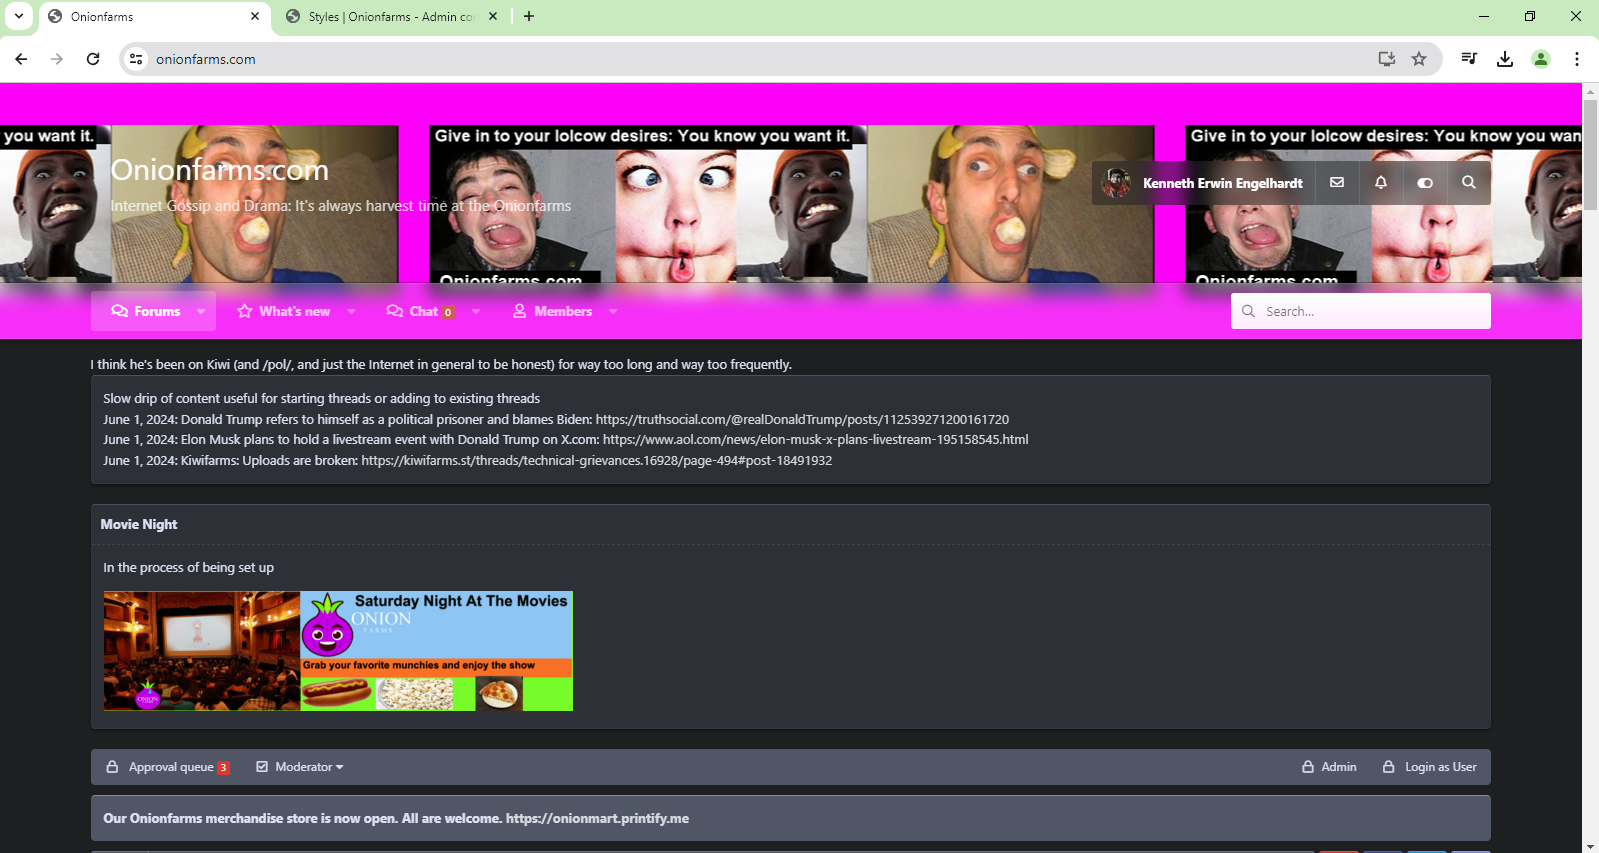Image resolution: width=1599 pixels, height=853 pixels.
Task: Open the Admin link
Action: coord(1329,767)
